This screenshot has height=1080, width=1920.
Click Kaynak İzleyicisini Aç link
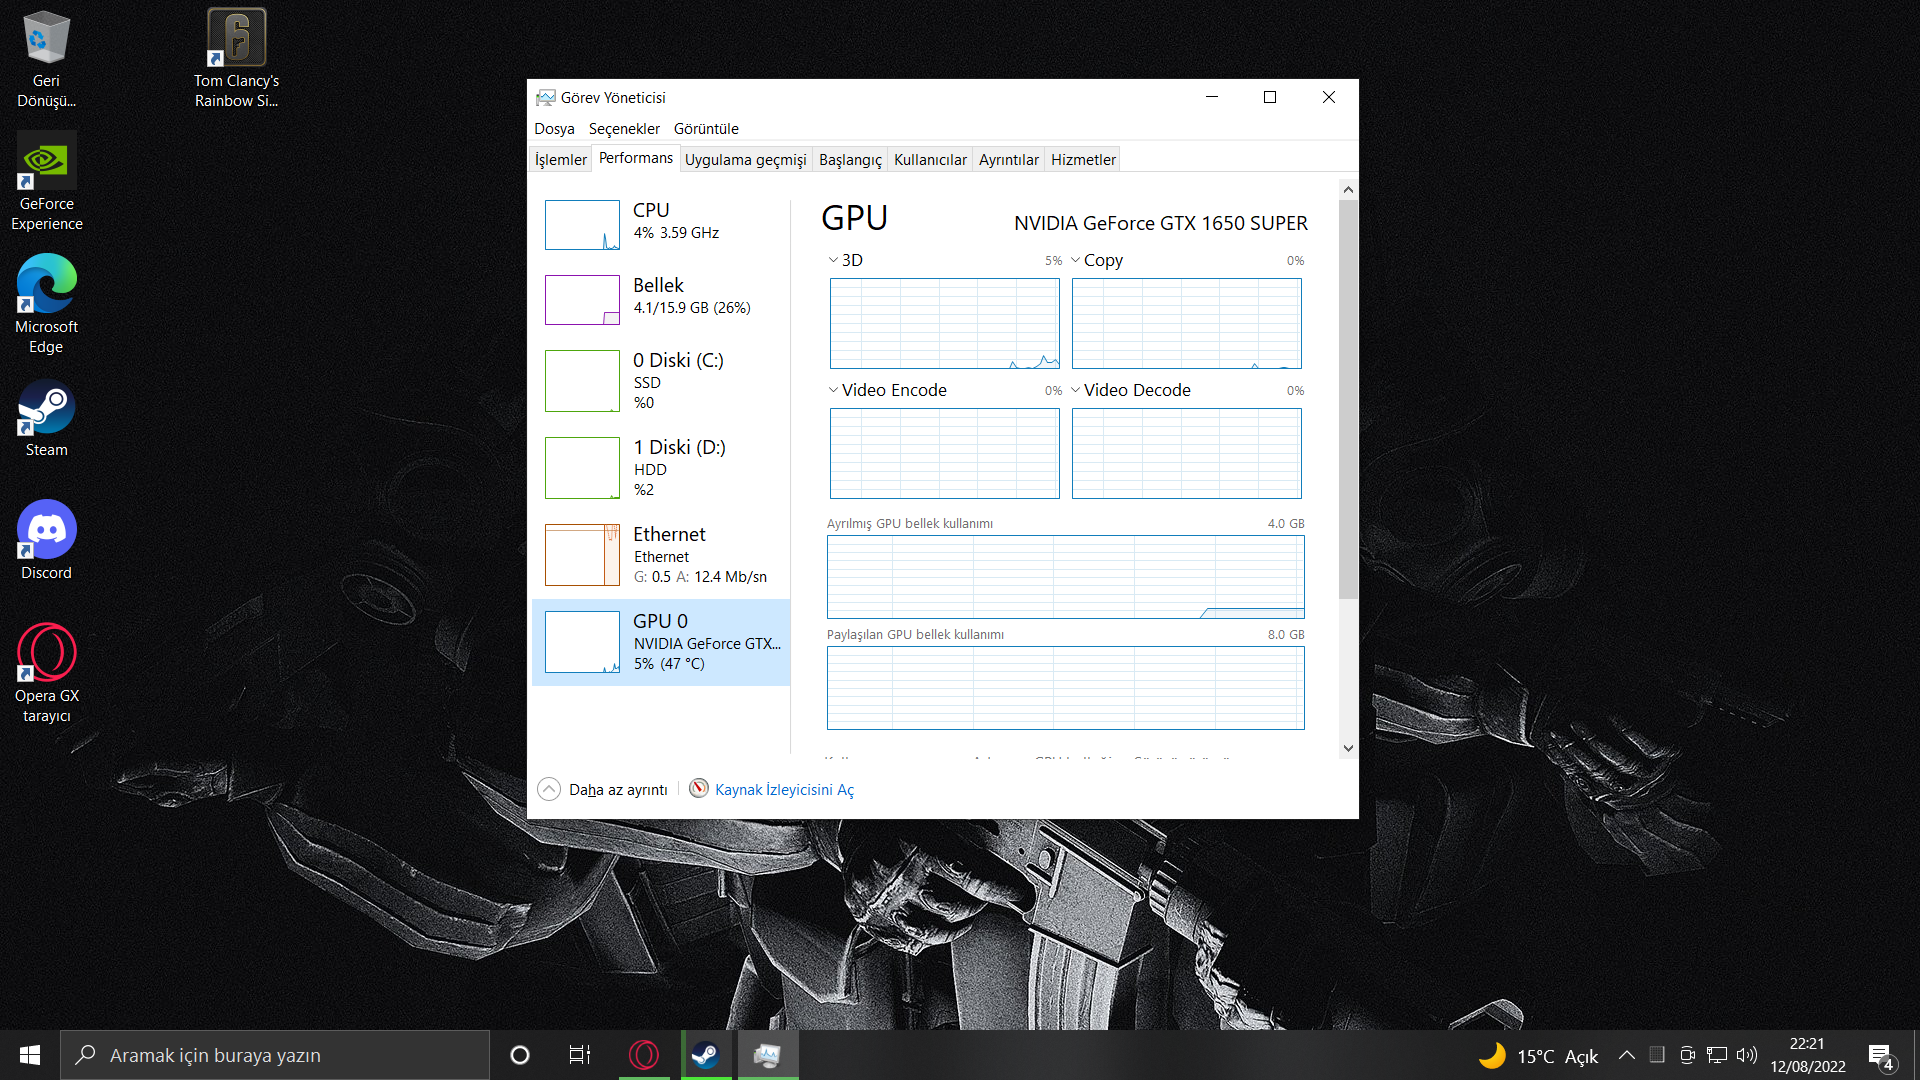click(784, 790)
